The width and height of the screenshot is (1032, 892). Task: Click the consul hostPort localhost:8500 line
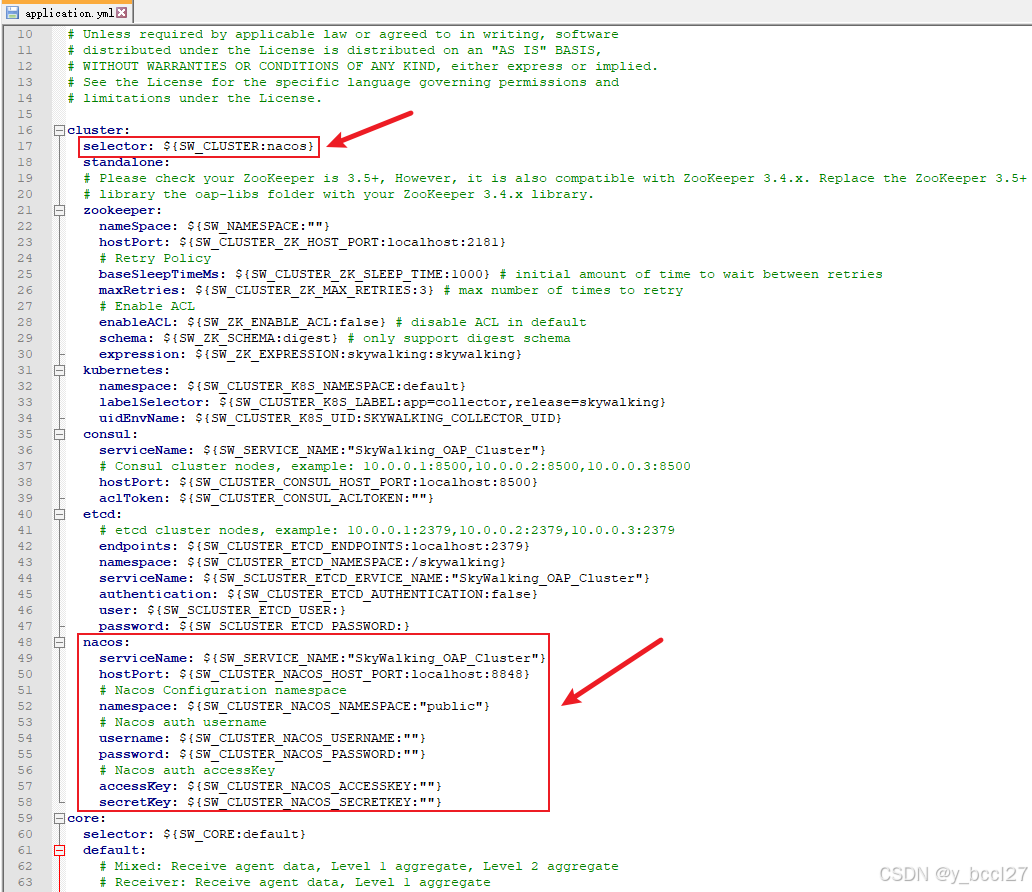click(x=318, y=483)
